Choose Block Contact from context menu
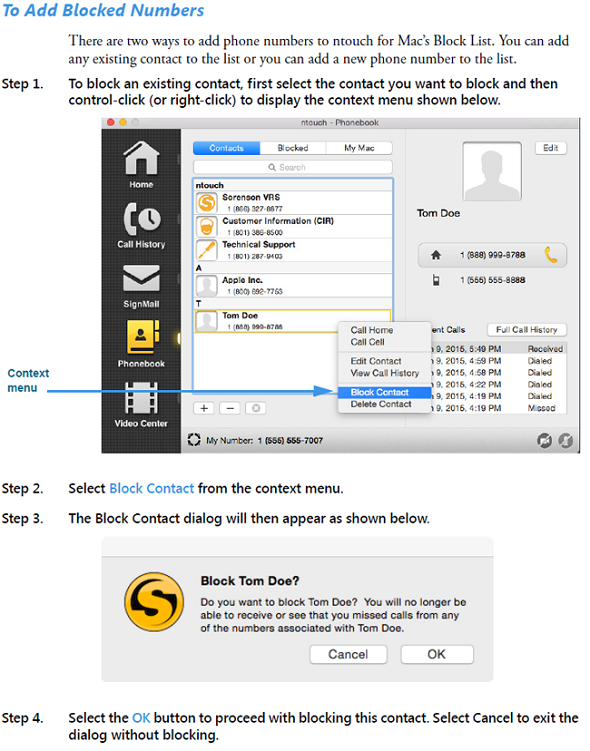 point(384,392)
